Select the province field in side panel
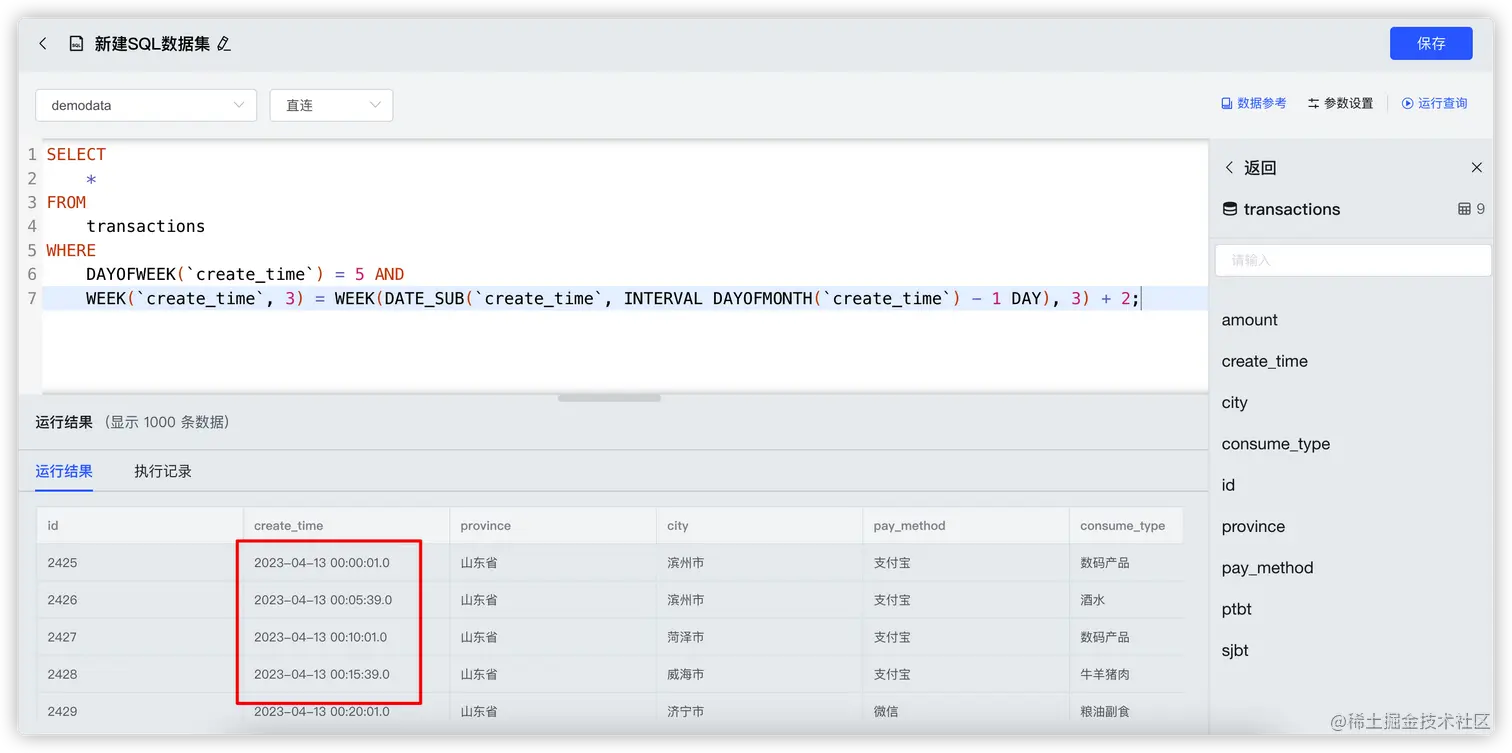This screenshot has height=753, width=1512. [1253, 527]
